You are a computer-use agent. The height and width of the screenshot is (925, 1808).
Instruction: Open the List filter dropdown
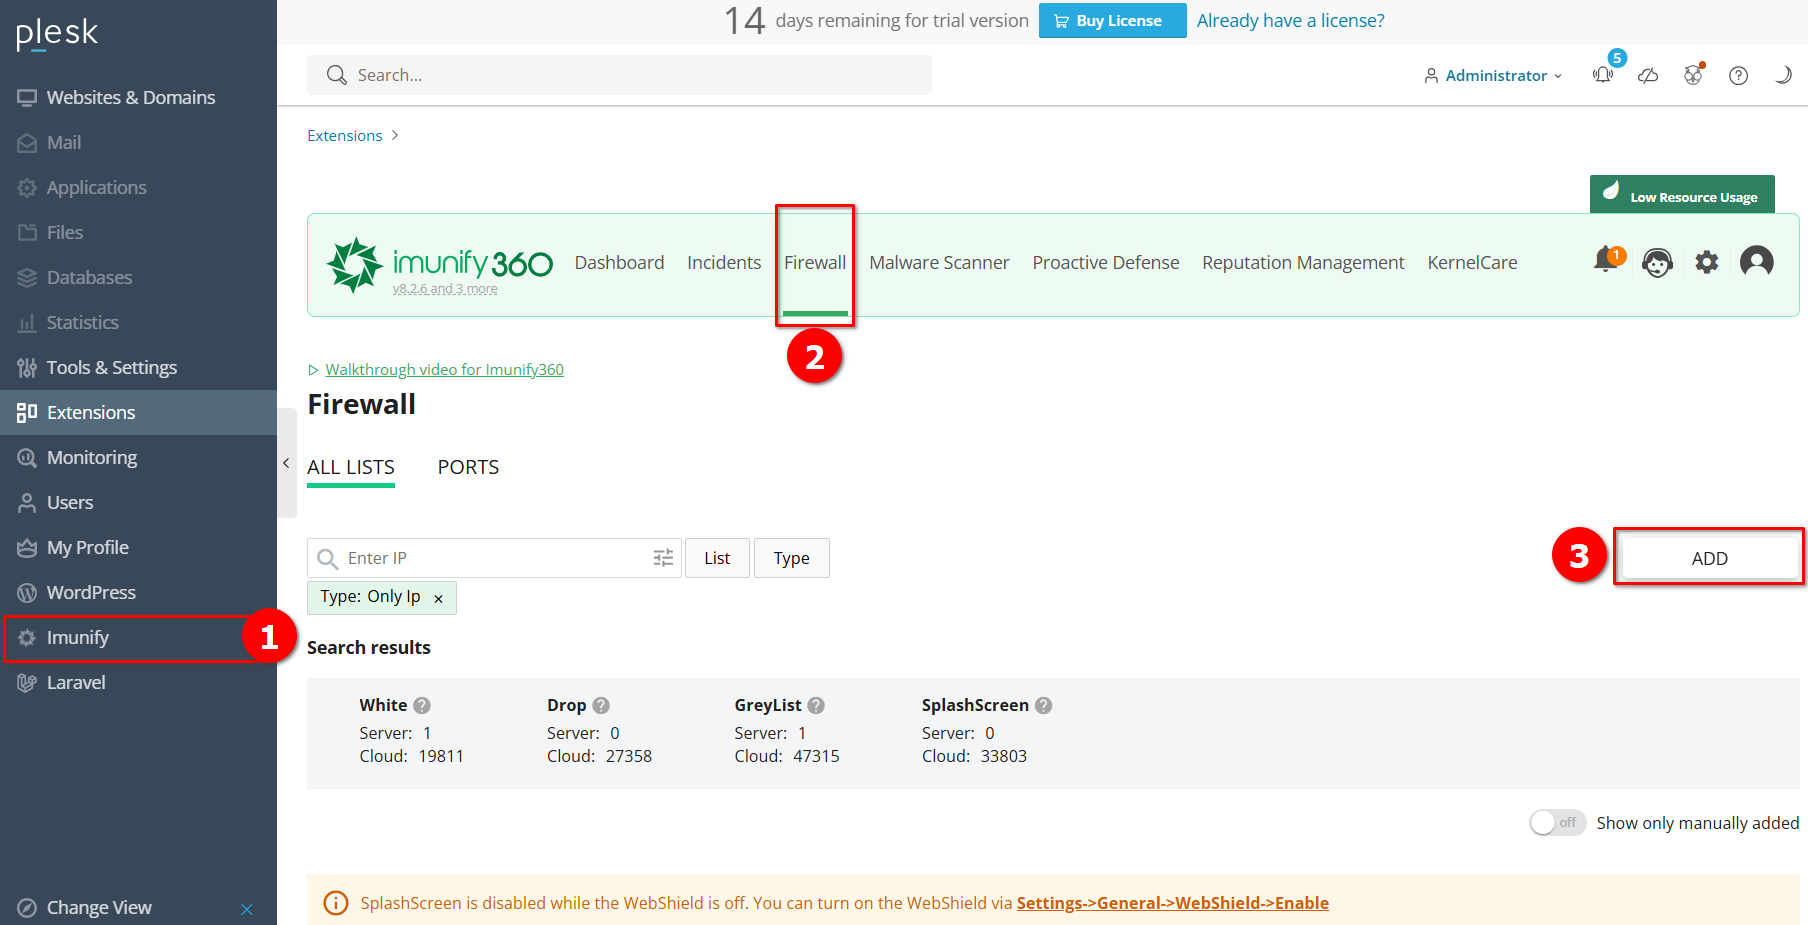coord(717,558)
